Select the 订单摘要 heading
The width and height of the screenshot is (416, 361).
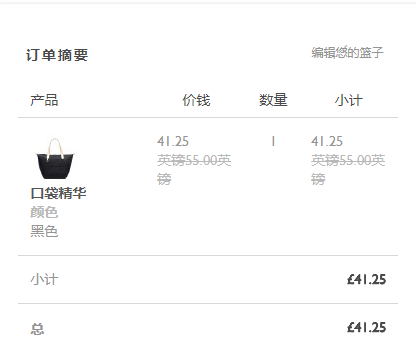click(57, 55)
